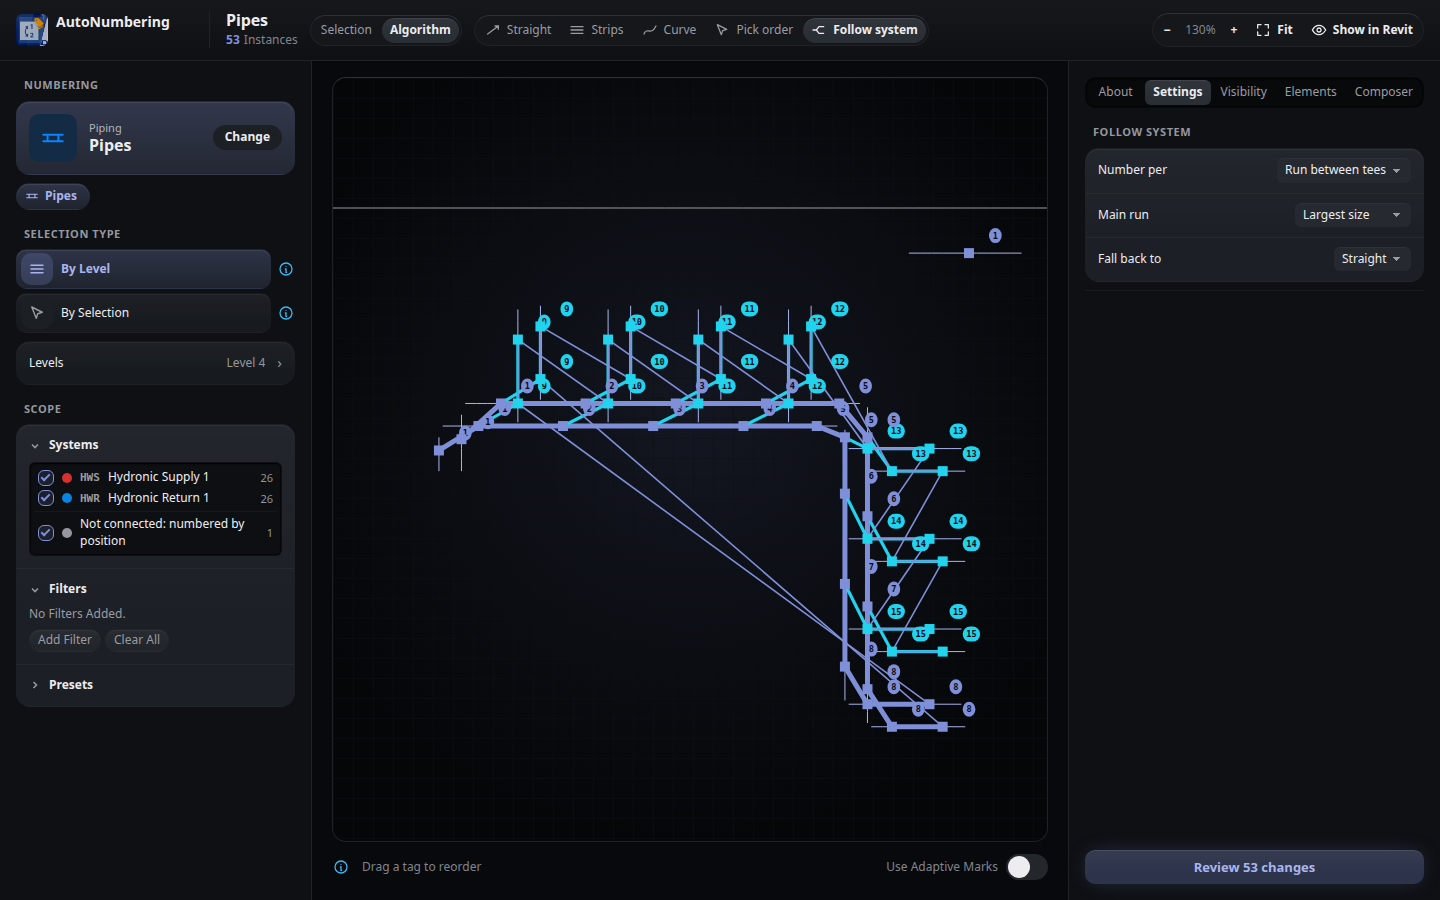Screen dimensions: 1440x900
Task: Uncheck the Hydronic Return 1 system
Action: pyautogui.click(x=46, y=498)
